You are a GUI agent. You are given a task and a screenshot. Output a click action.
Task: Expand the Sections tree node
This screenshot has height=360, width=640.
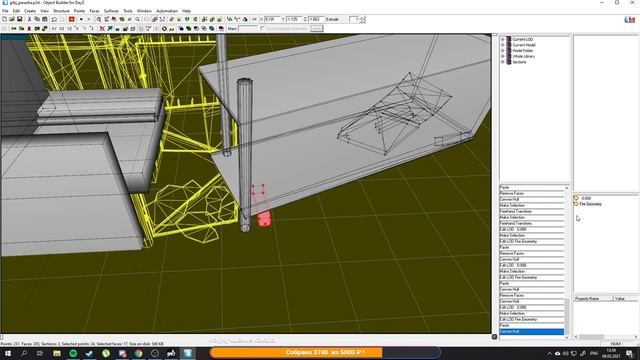click(x=503, y=62)
